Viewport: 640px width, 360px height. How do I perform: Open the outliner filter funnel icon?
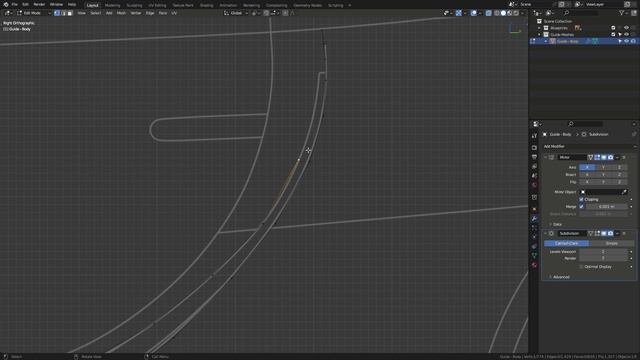(x=622, y=13)
